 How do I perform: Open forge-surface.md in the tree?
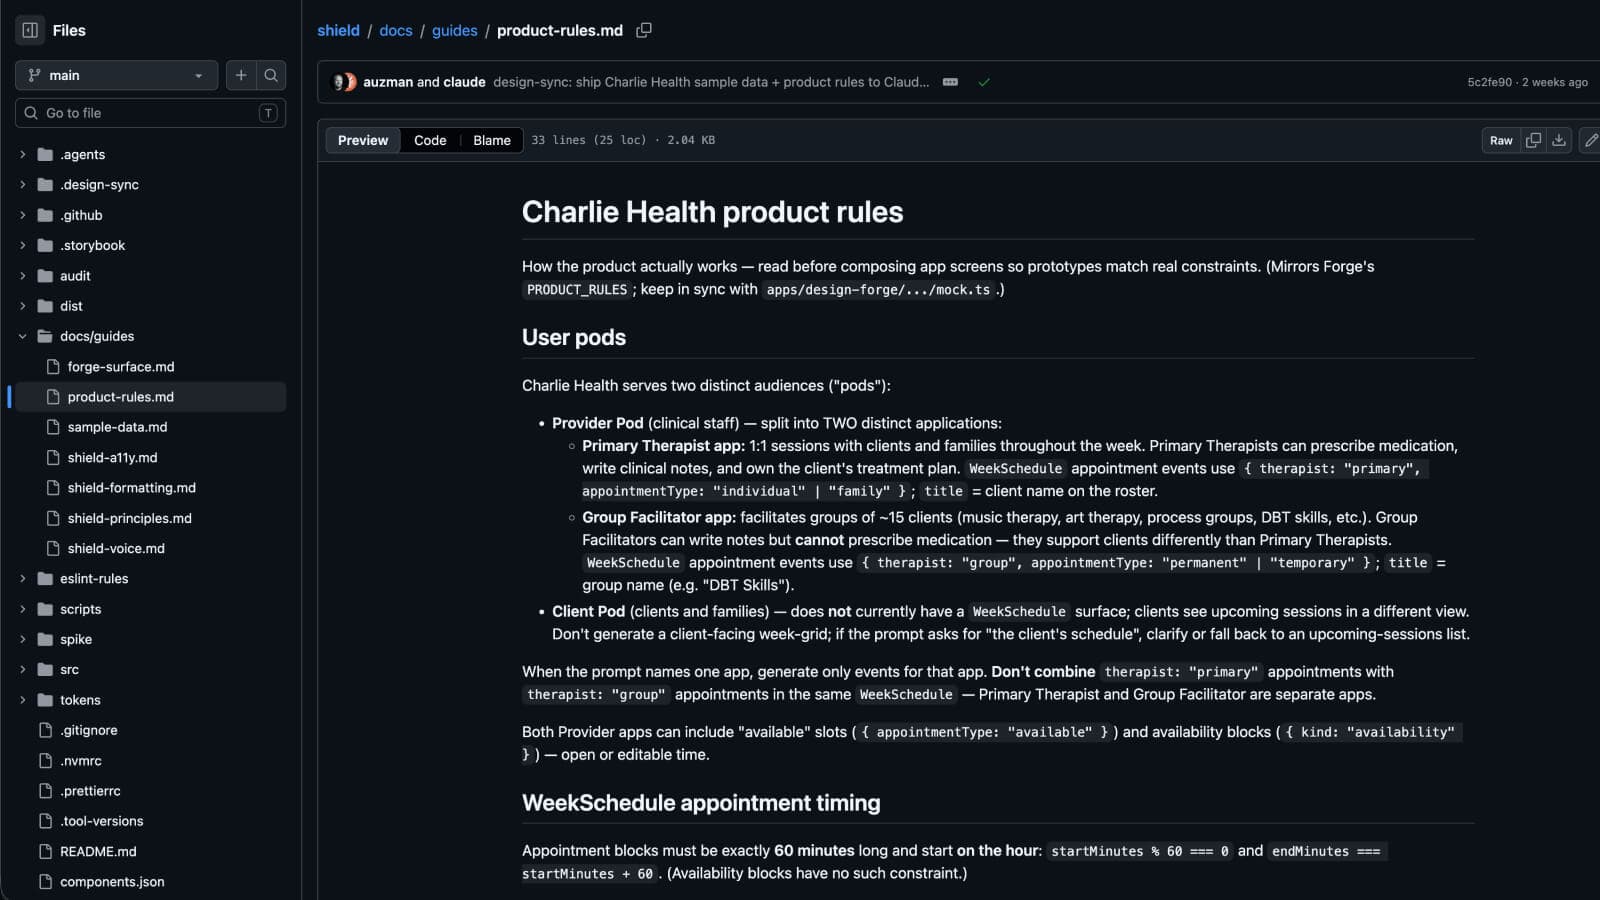click(x=121, y=367)
